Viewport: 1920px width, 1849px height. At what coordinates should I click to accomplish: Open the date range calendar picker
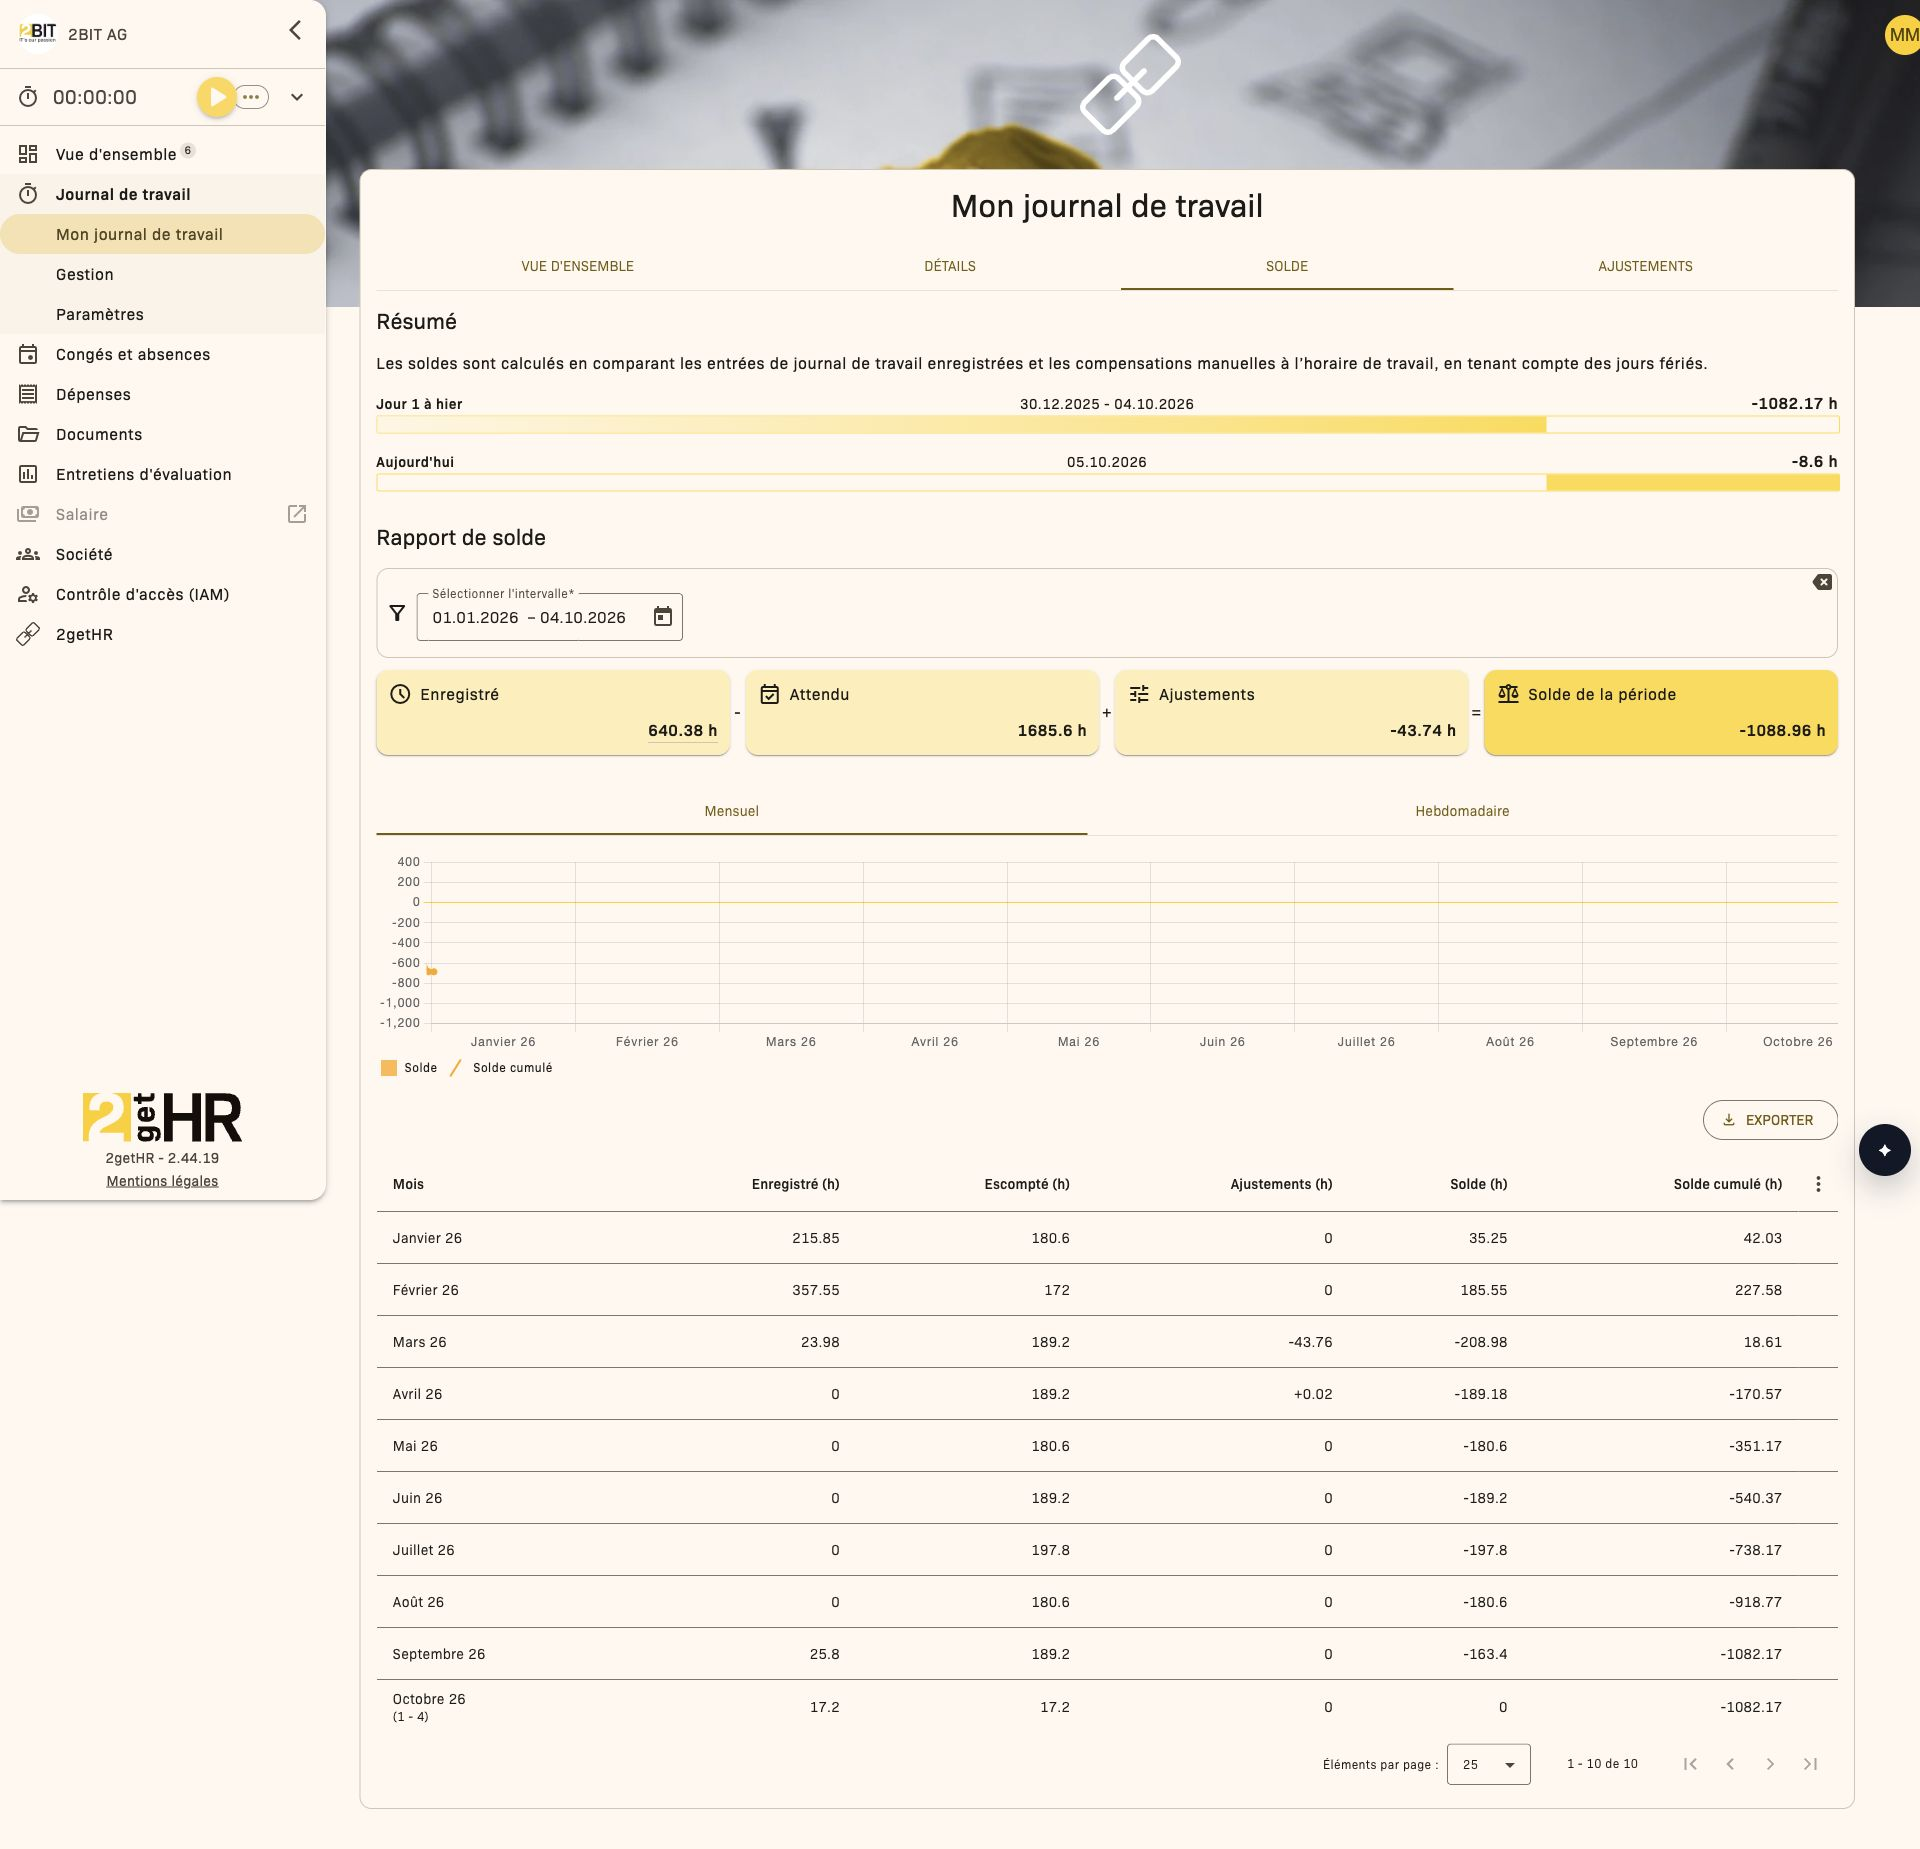tap(662, 617)
